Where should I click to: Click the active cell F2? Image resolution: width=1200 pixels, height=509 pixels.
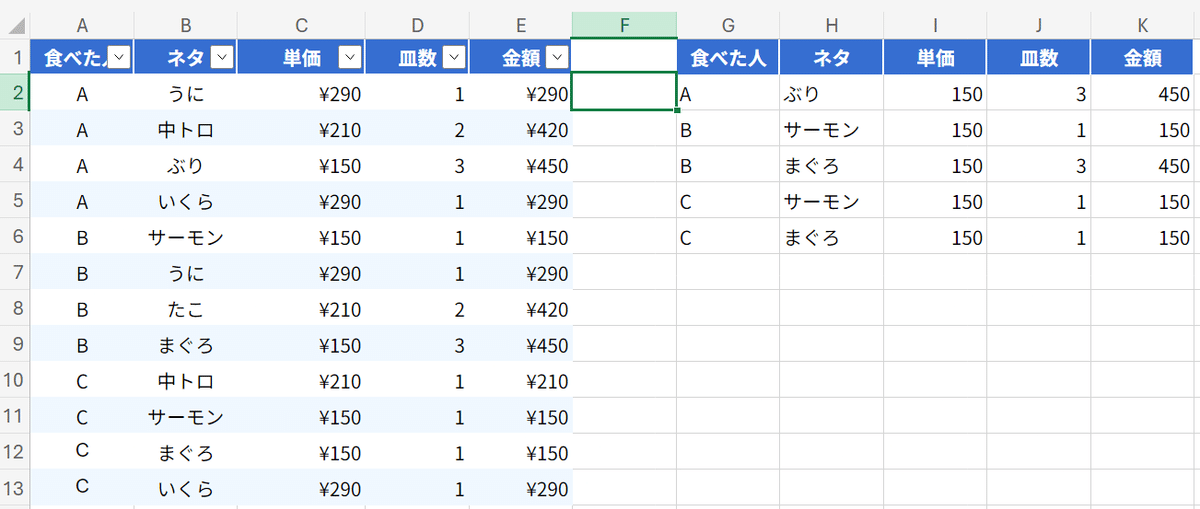(624, 92)
